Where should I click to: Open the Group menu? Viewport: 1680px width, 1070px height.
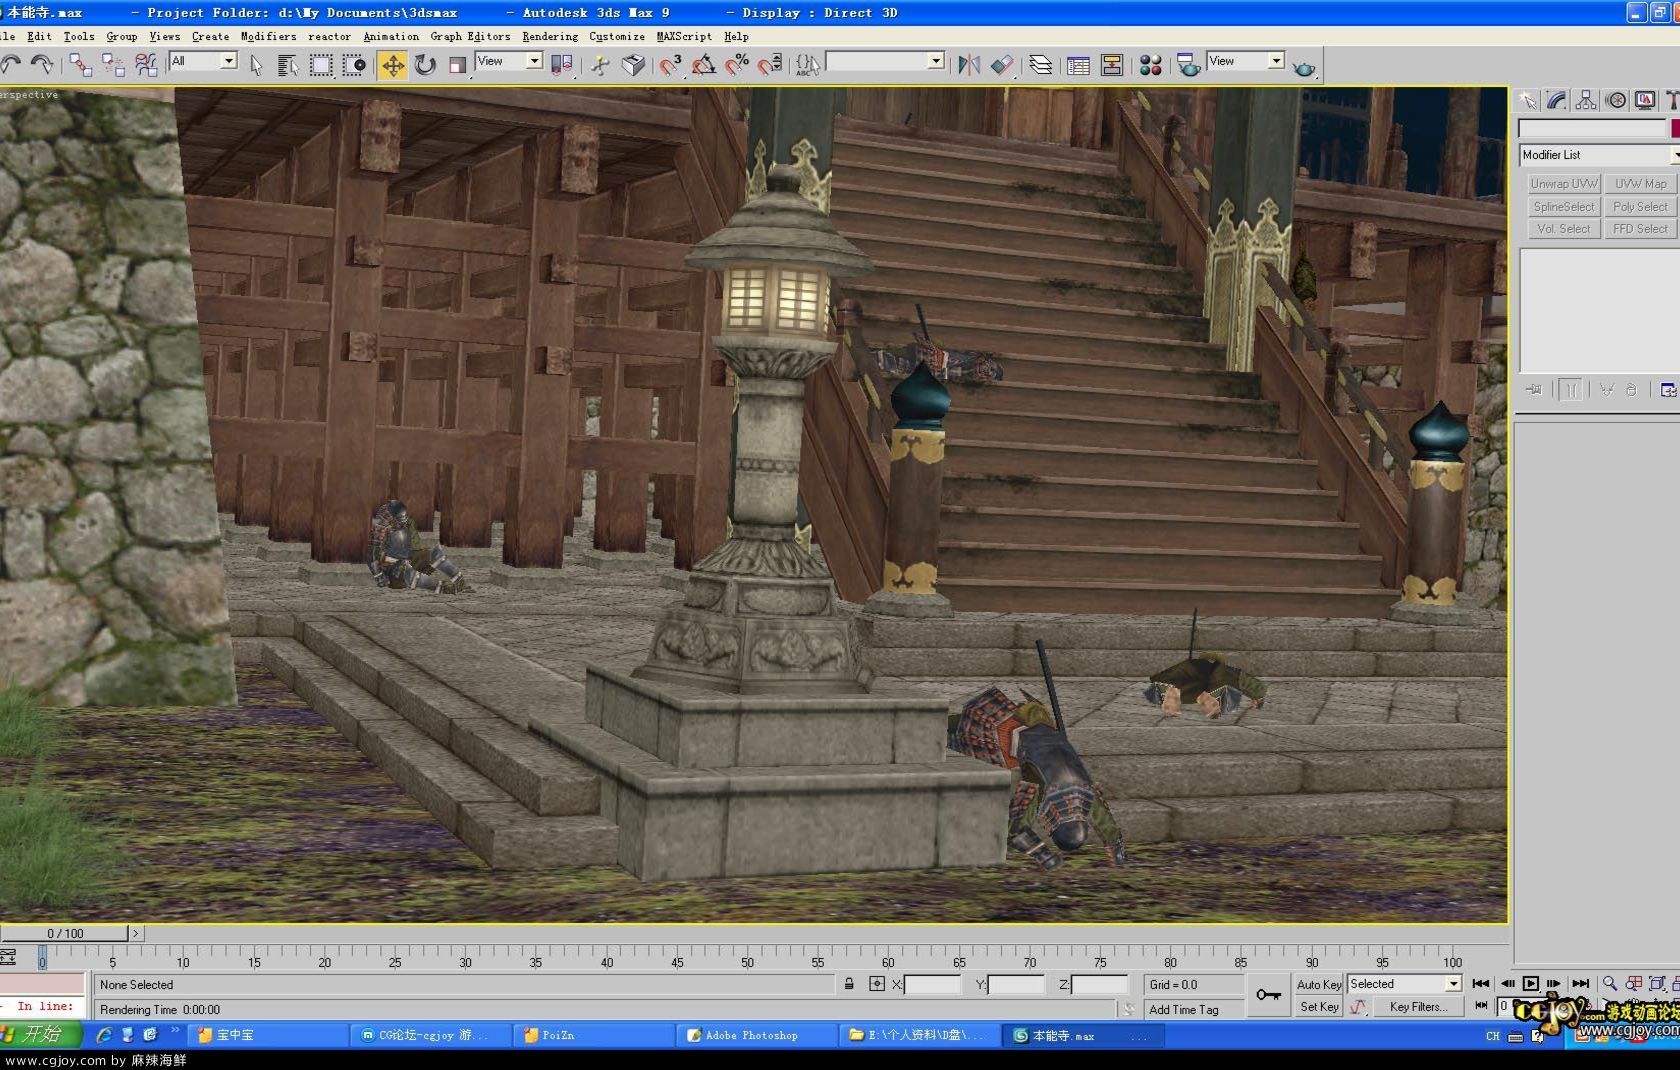(121, 36)
